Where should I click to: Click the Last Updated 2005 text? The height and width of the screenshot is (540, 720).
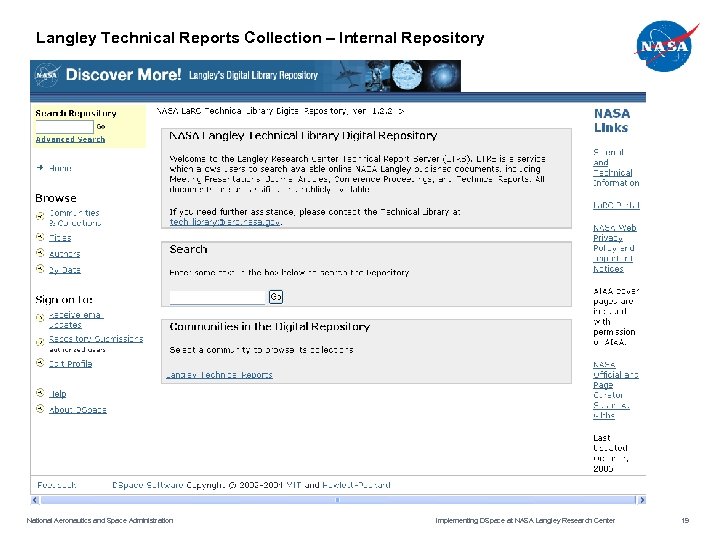(x=610, y=453)
